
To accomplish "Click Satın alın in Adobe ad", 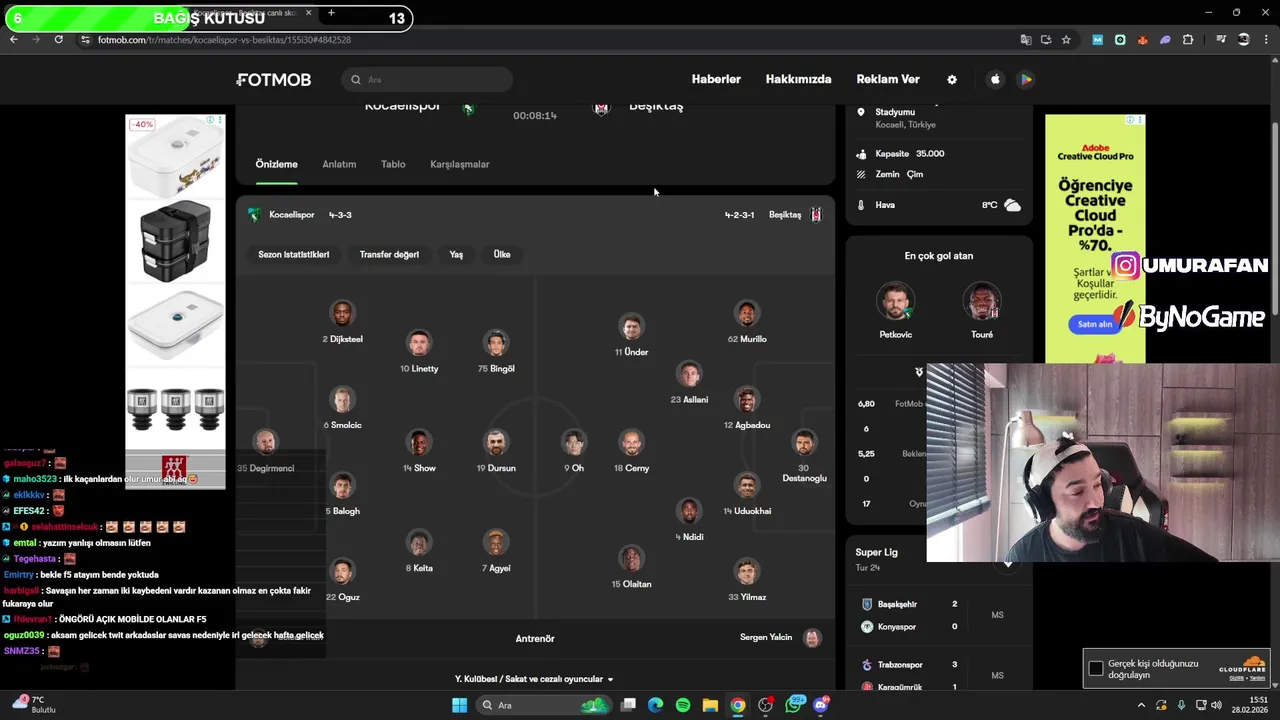I will tap(1095, 324).
